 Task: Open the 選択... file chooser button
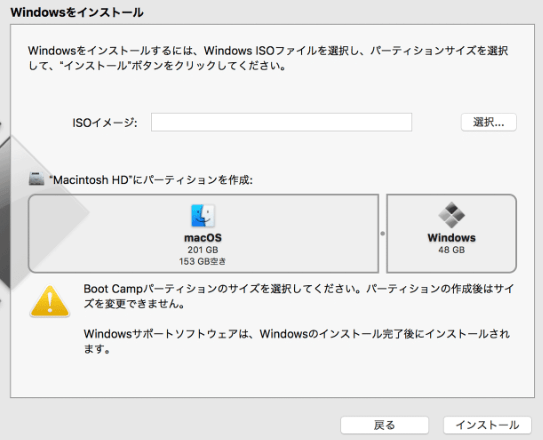(489, 122)
